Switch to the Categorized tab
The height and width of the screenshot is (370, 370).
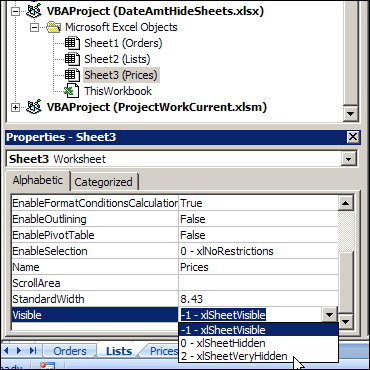click(x=103, y=182)
